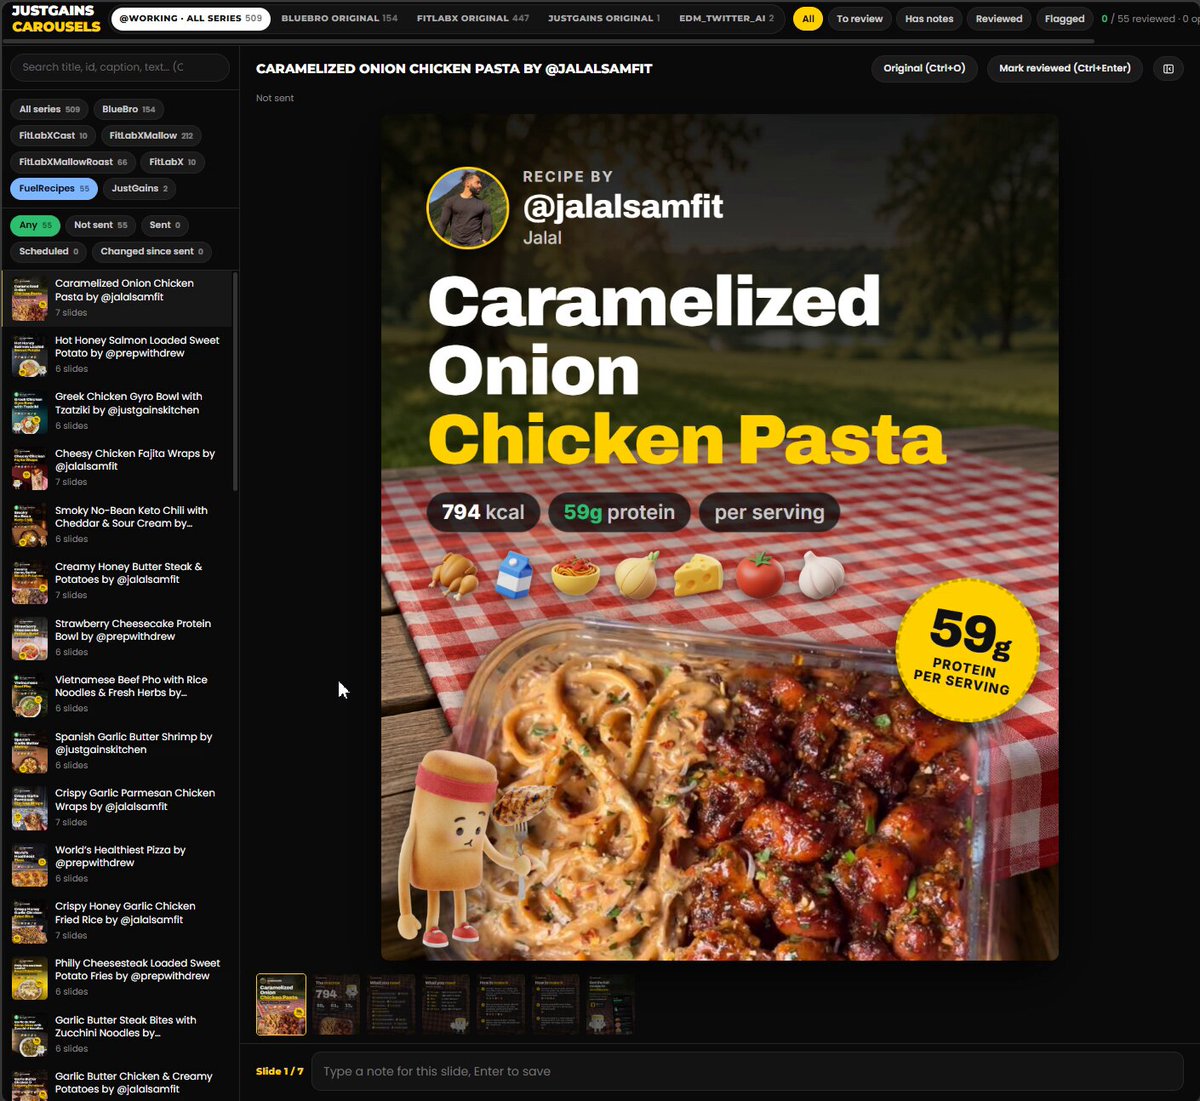
Task: Select Cheesy Chicken Fajita Wraps carousel
Action: pos(117,467)
